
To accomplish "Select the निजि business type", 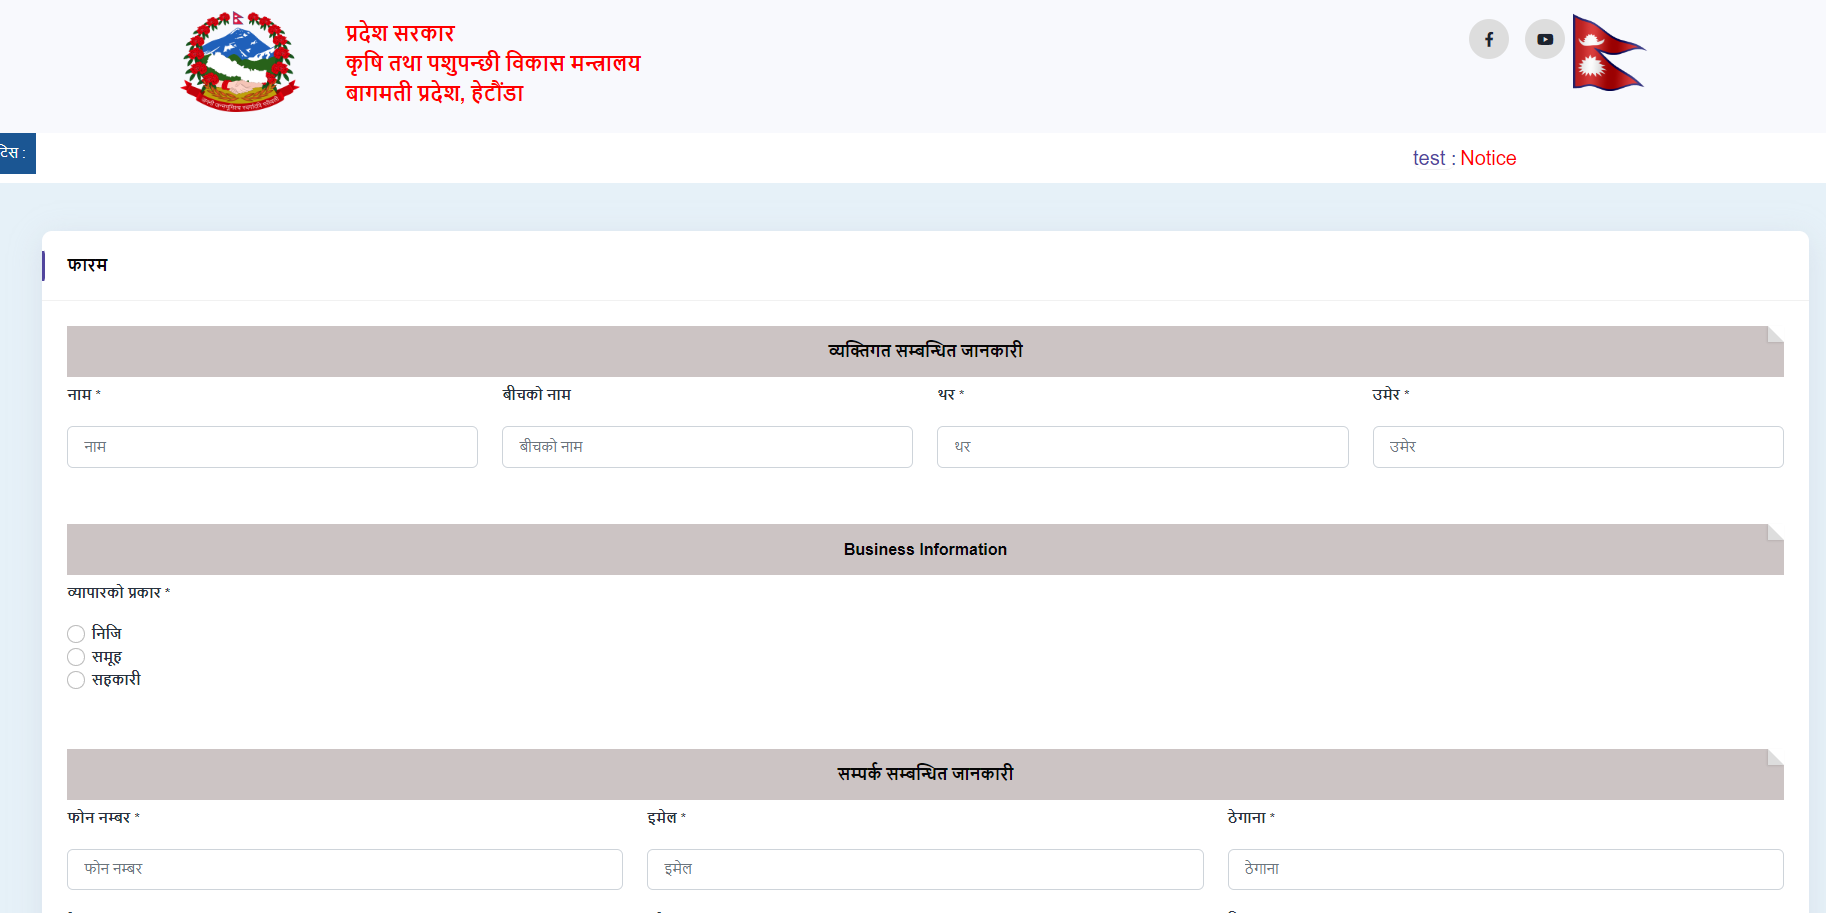I will coord(76,634).
